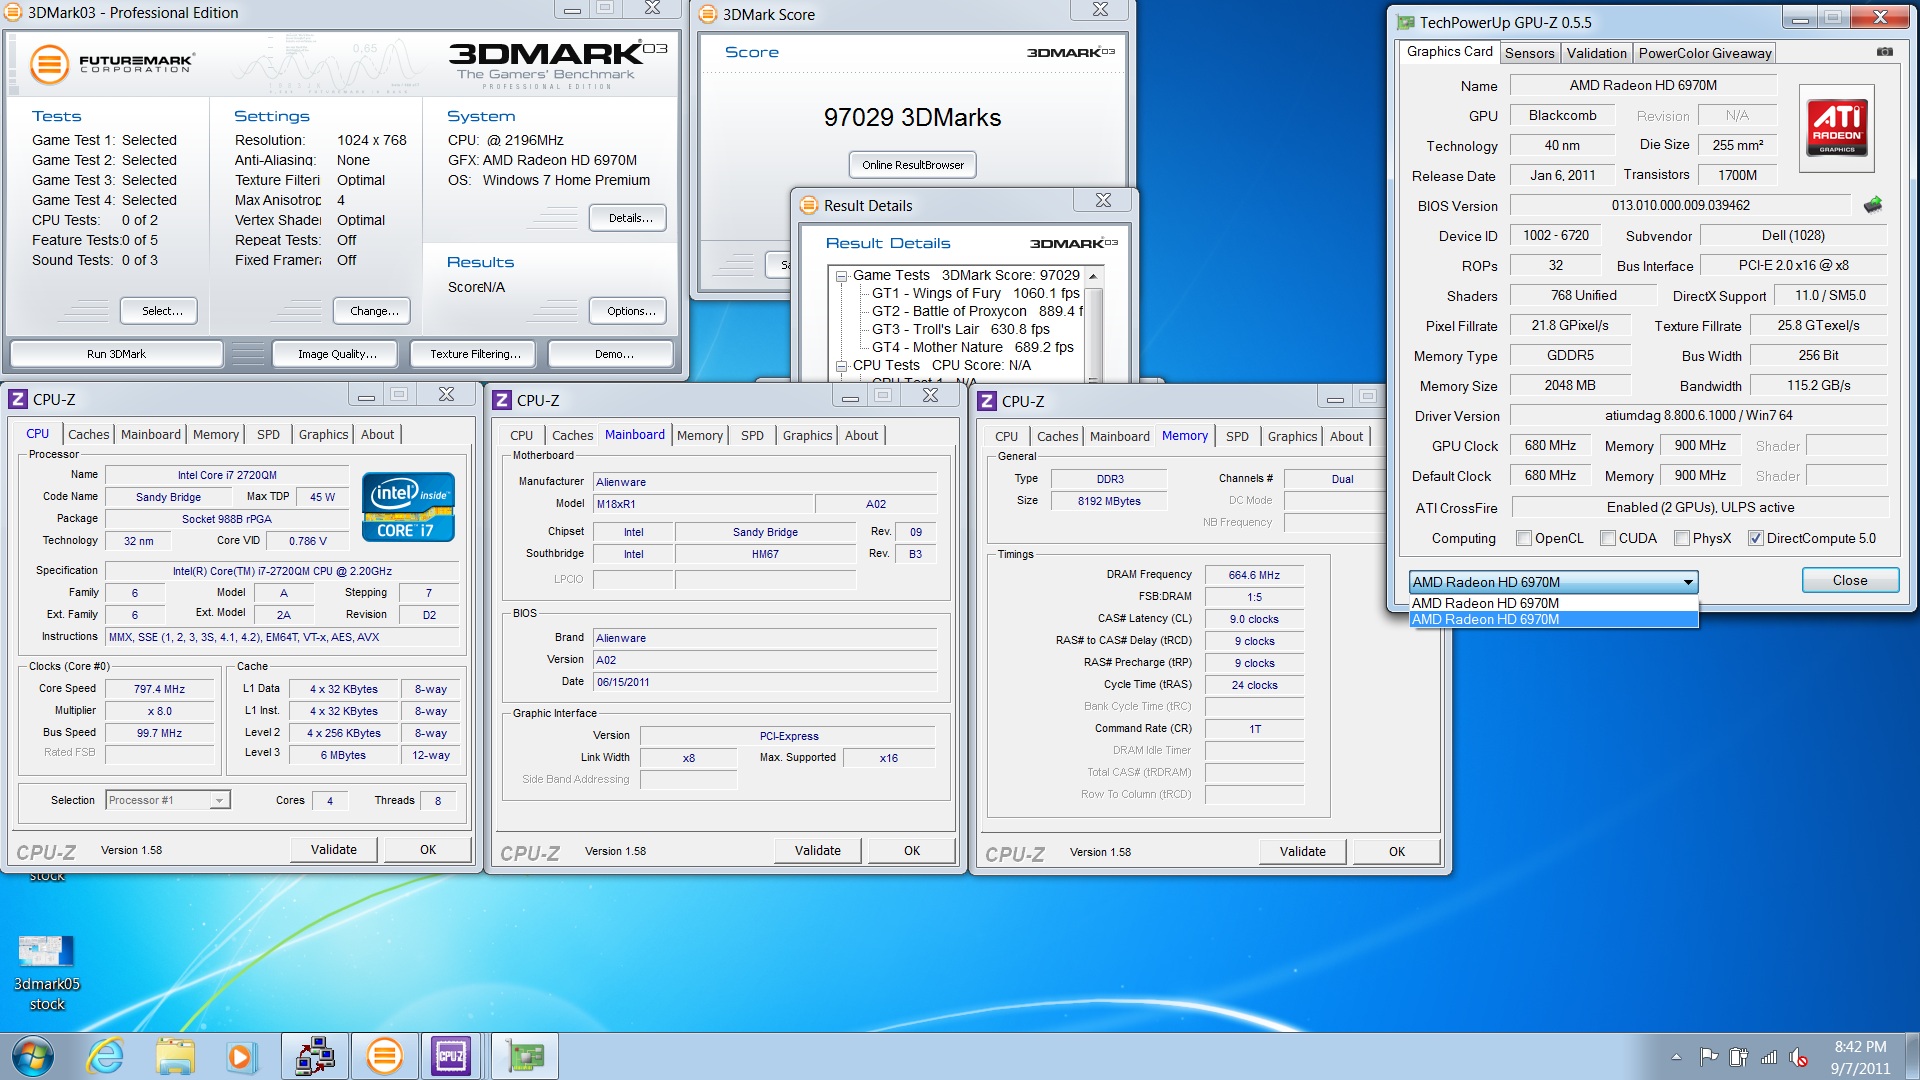
Task: Open the Validation tab in GPU-Z
Action: point(1596,53)
